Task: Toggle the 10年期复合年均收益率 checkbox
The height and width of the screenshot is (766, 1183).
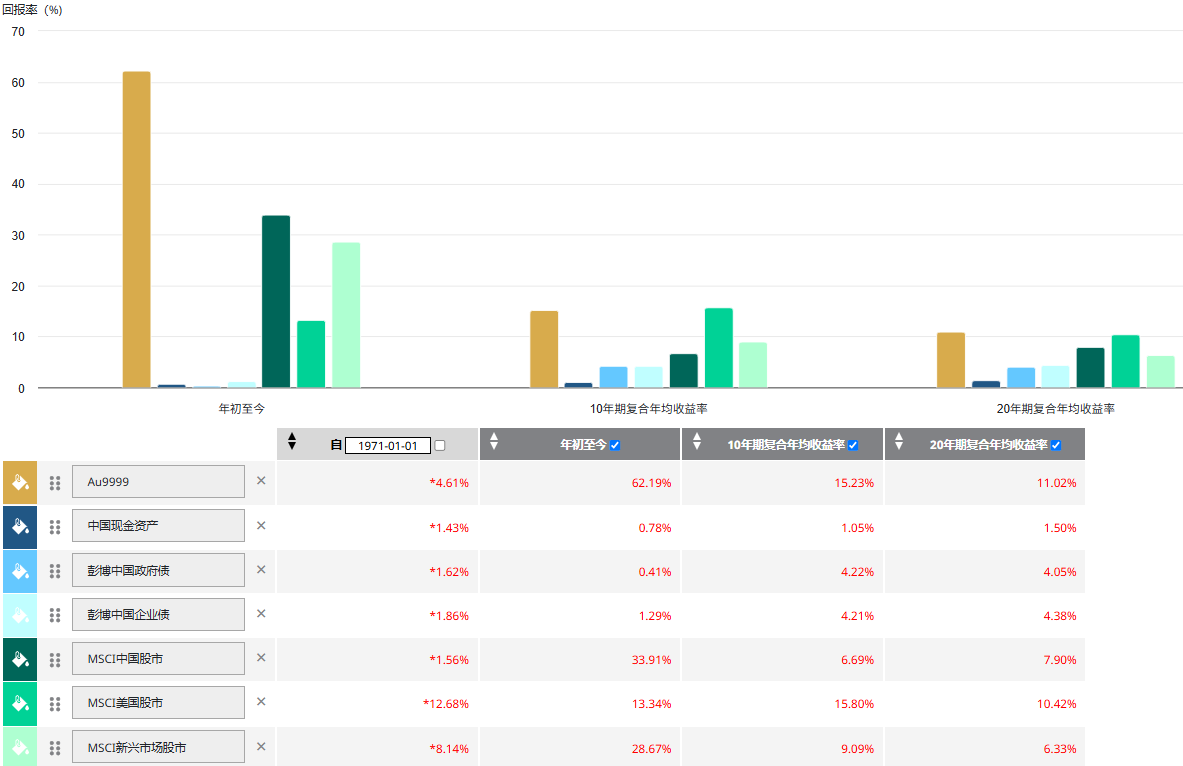Action: point(853,445)
